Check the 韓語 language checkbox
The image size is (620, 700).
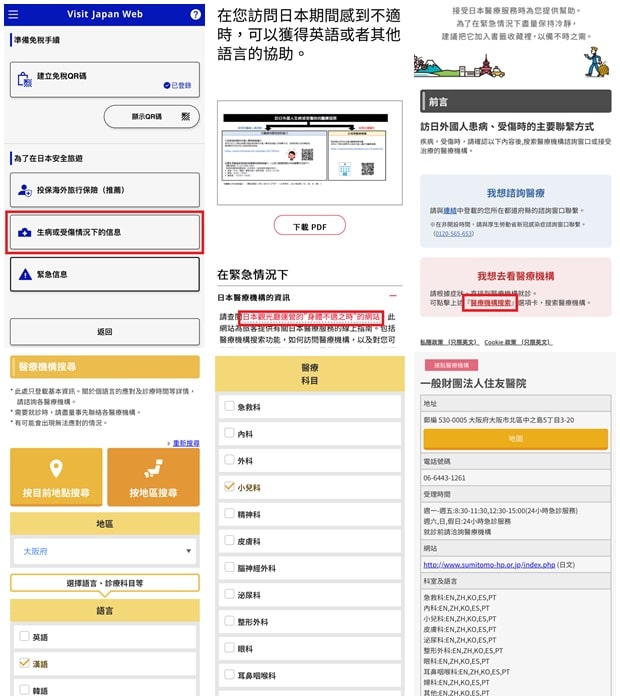(25, 690)
